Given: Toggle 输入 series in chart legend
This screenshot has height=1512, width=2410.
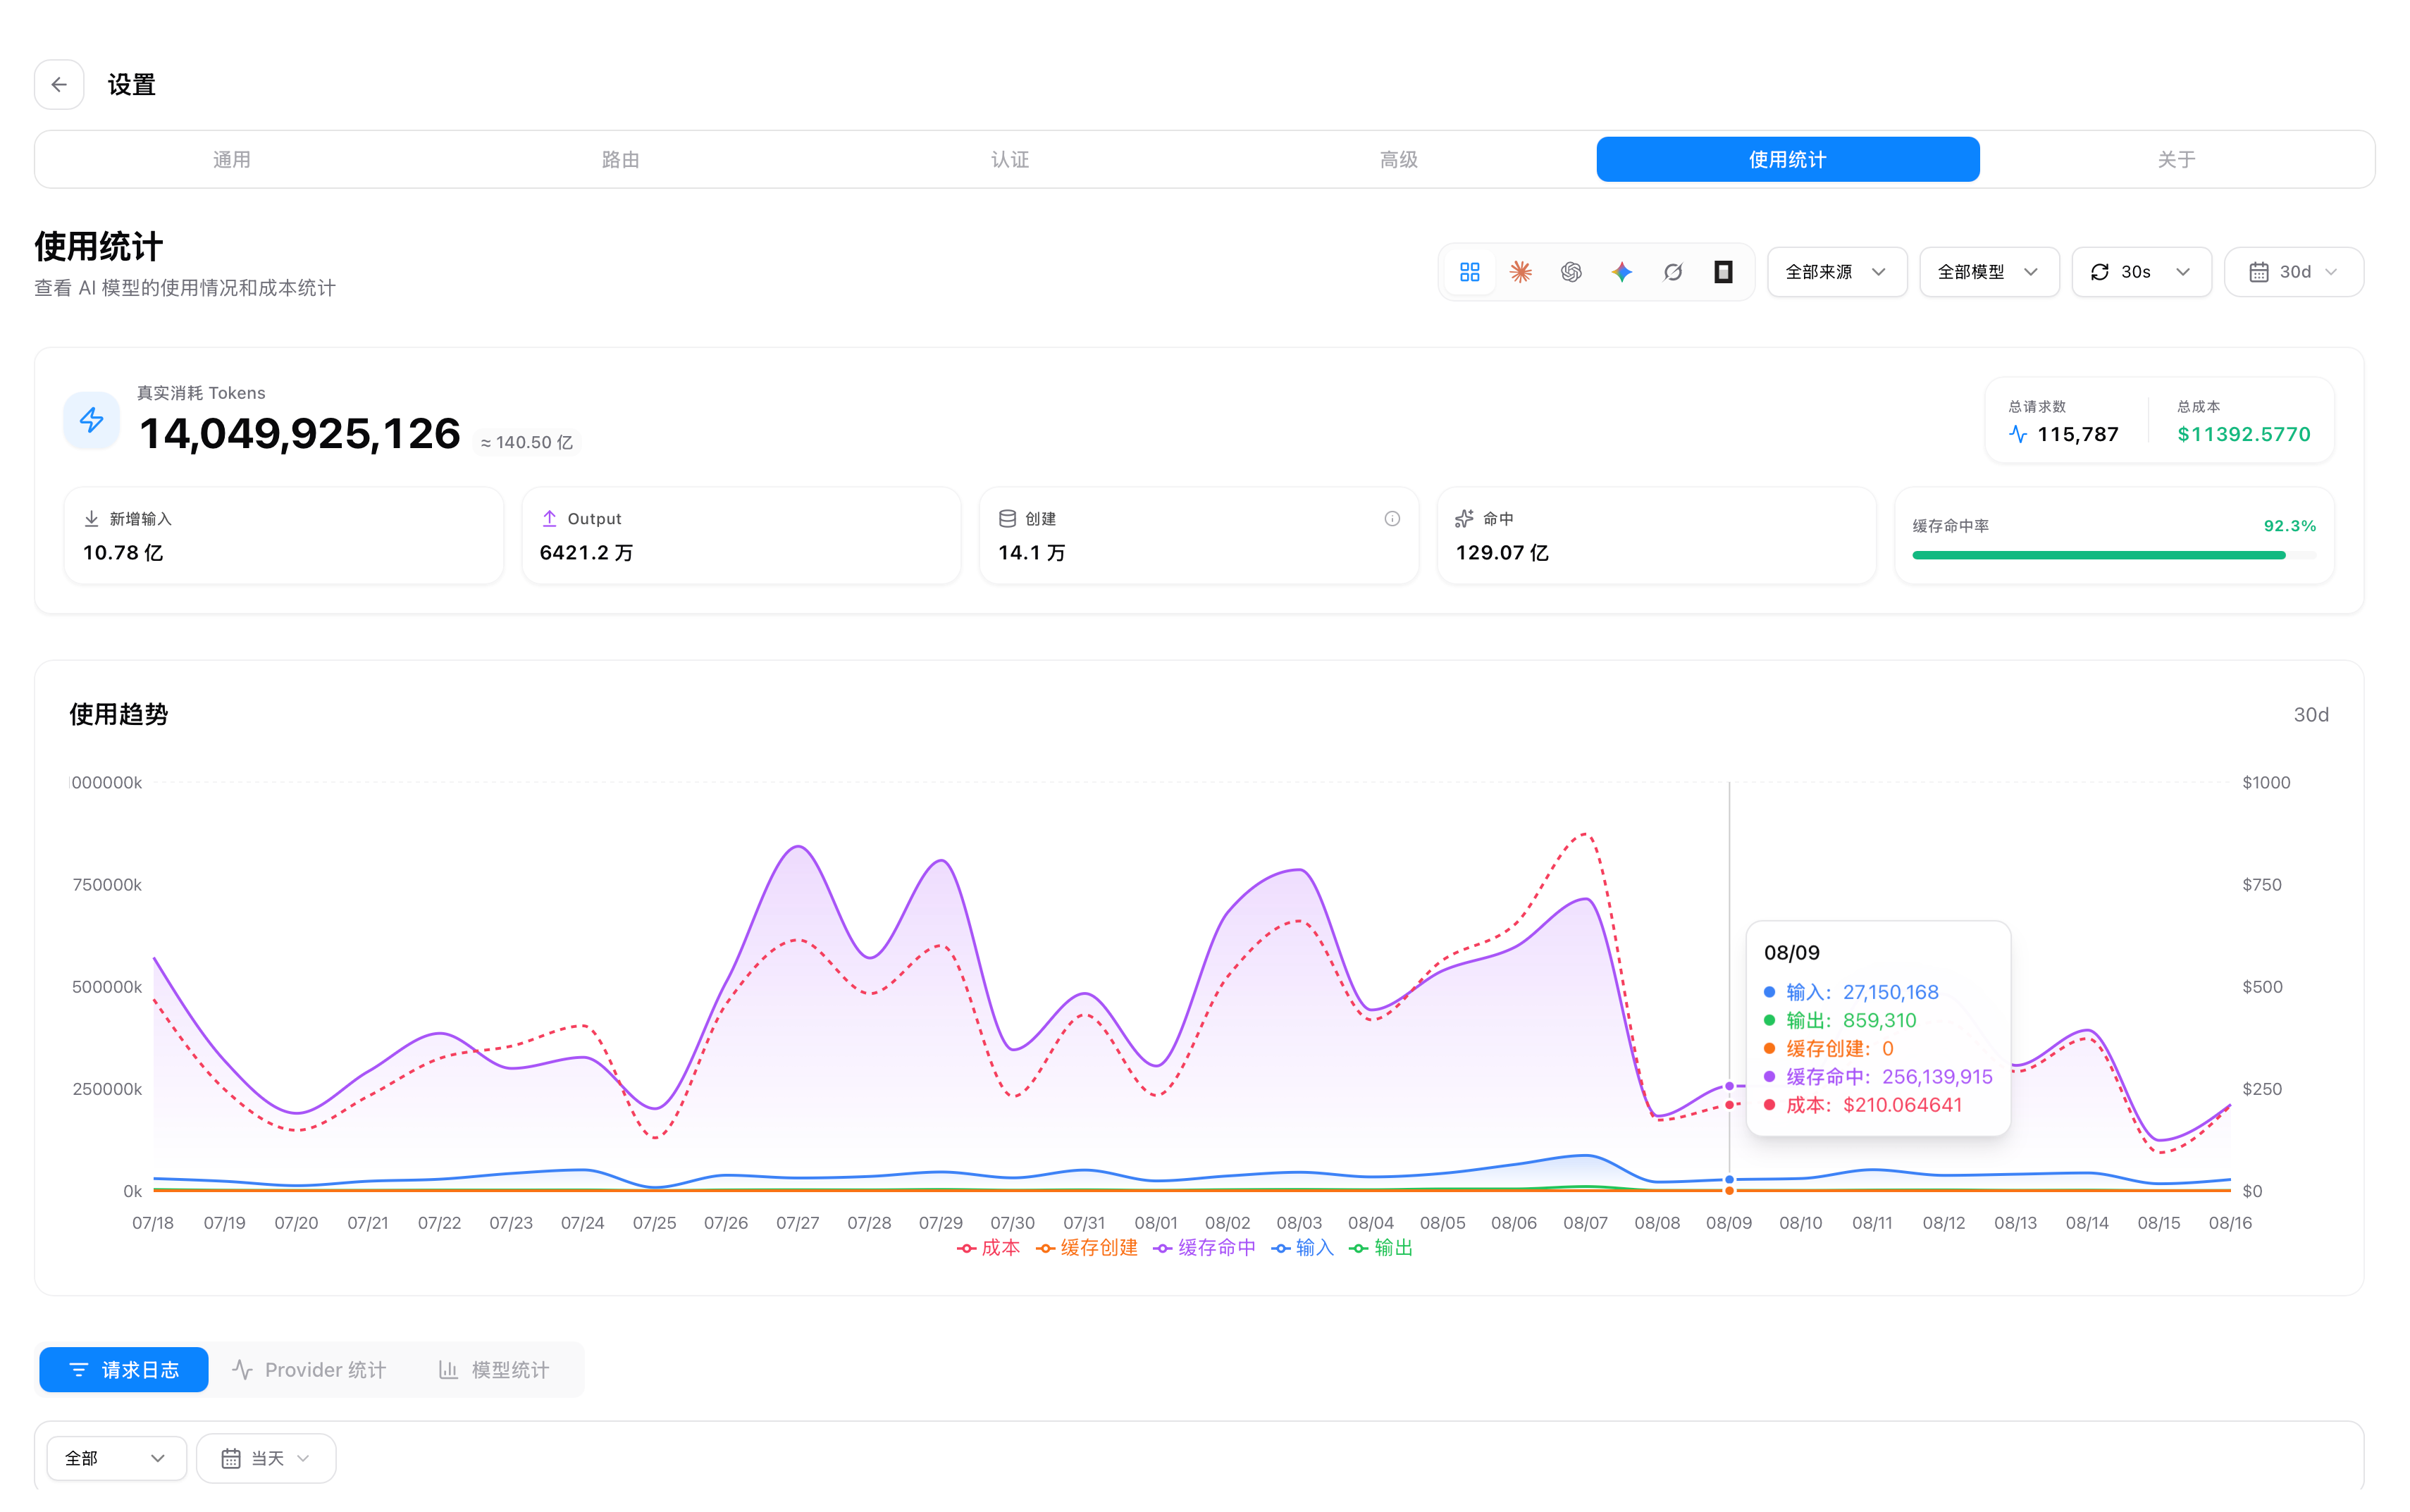Looking at the screenshot, I should coord(1302,1247).
